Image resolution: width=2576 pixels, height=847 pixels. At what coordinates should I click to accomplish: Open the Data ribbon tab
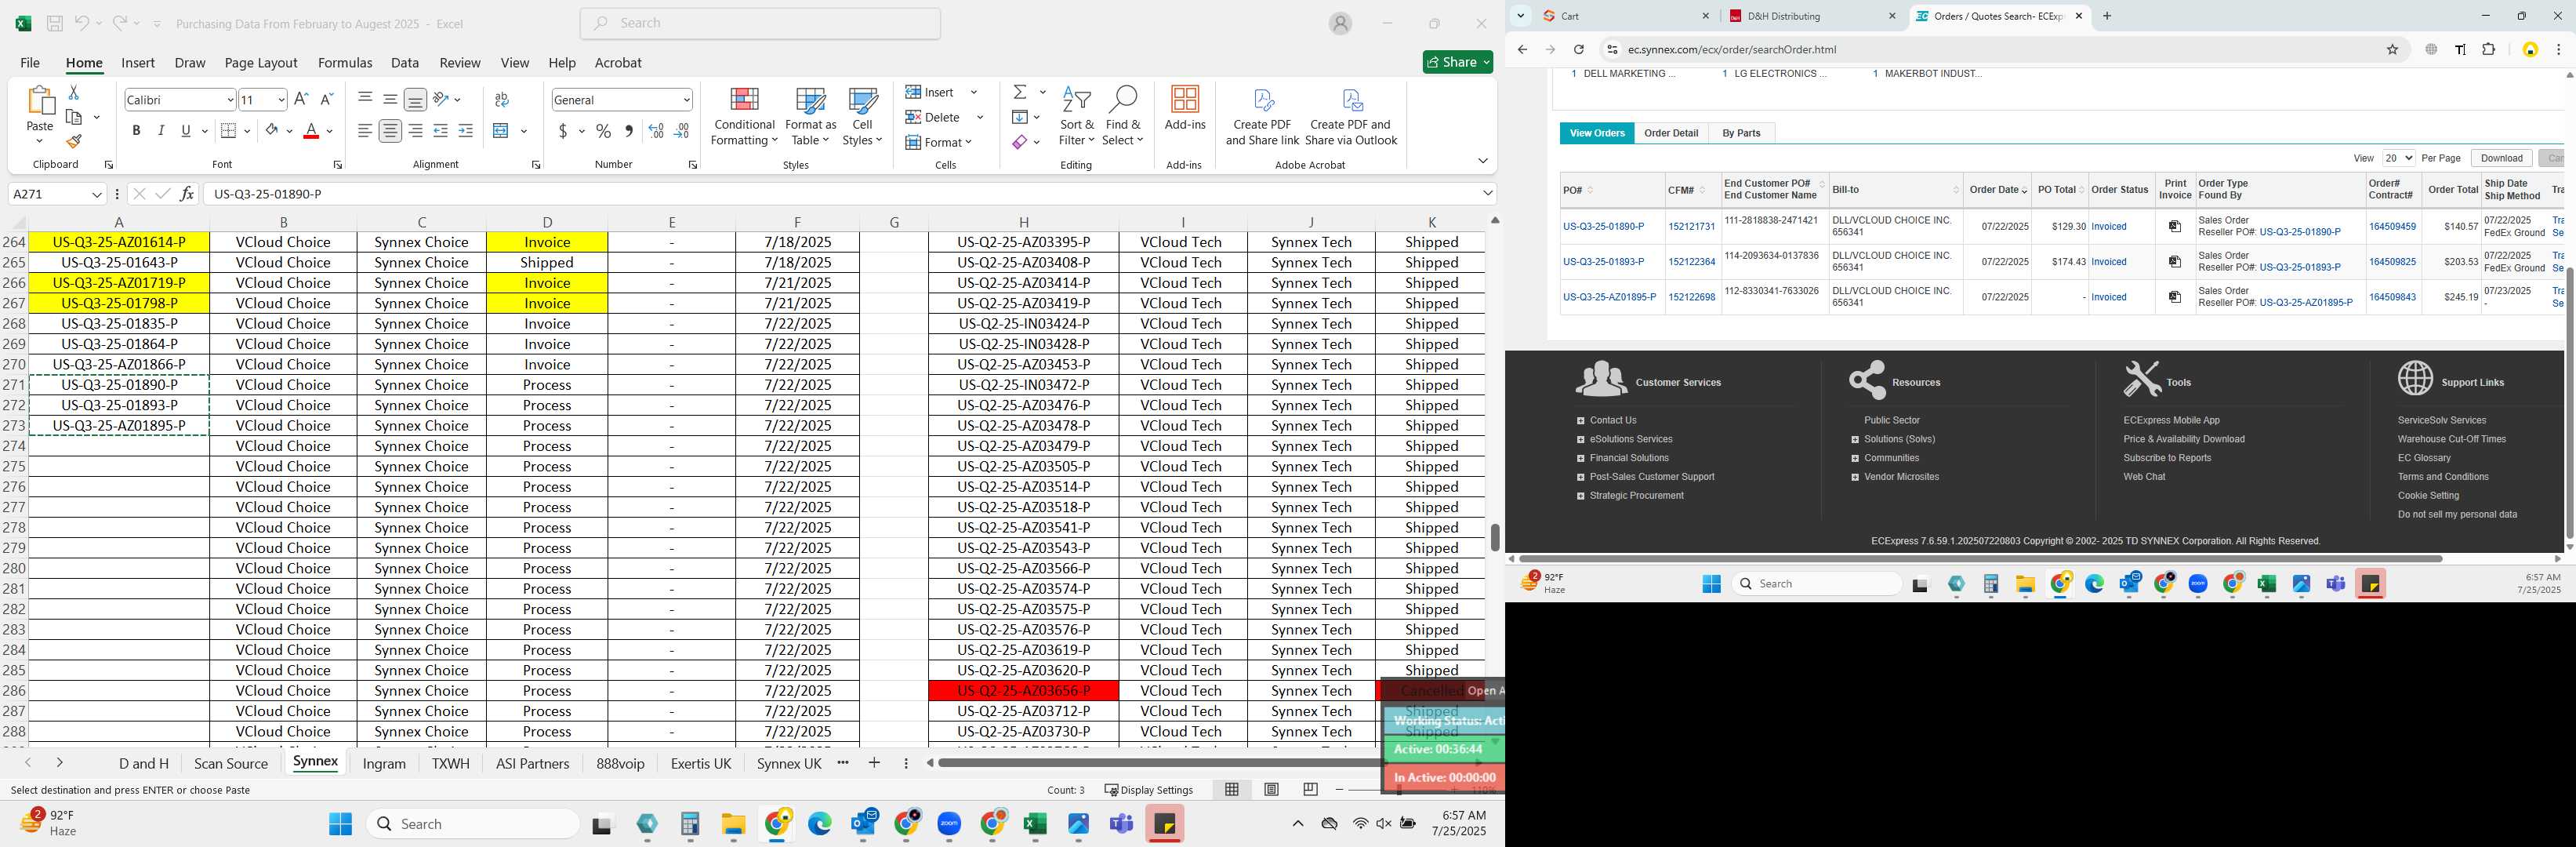405,62
